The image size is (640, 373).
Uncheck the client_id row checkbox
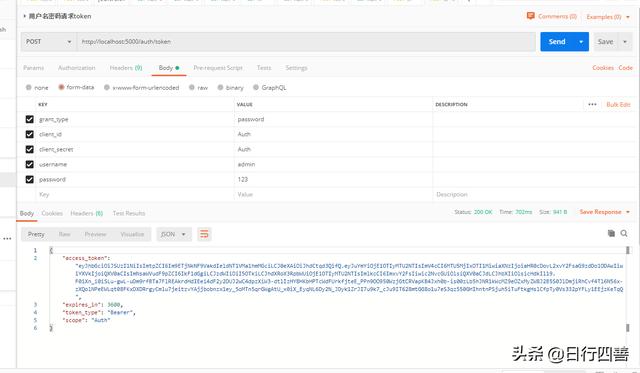pos(29,134)
